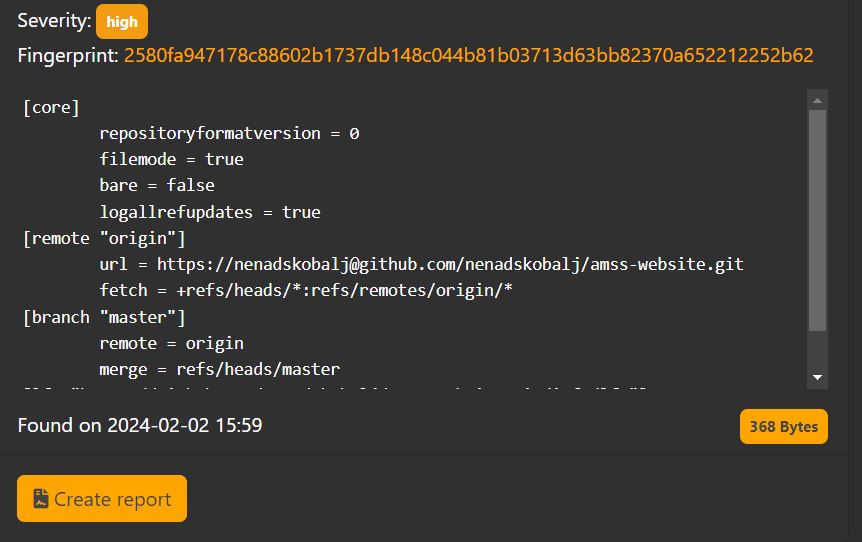Click the Create report button
The height and width of the screenshot is (542, 862).
coord(102,499)
